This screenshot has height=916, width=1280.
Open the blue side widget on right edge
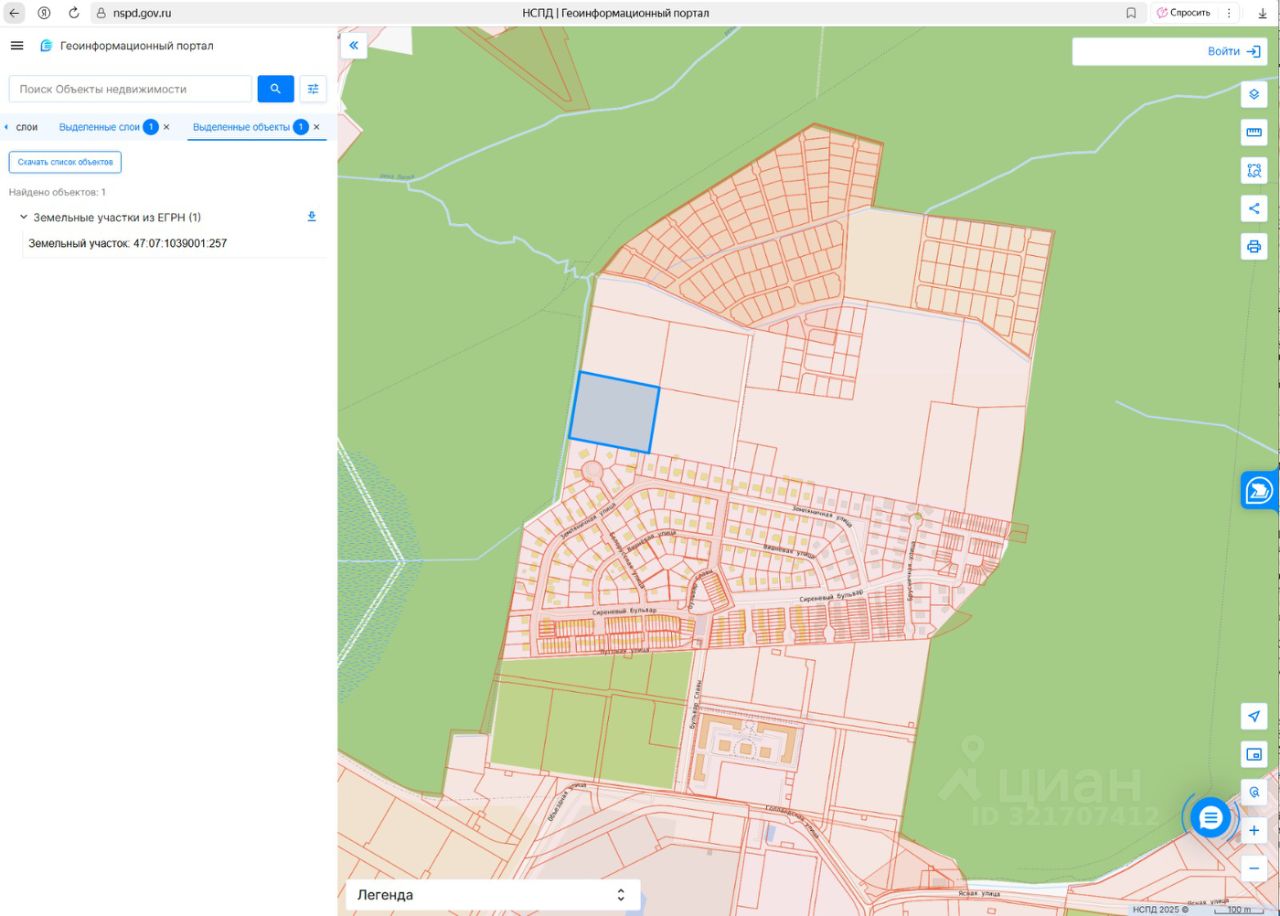point(1259,490)
